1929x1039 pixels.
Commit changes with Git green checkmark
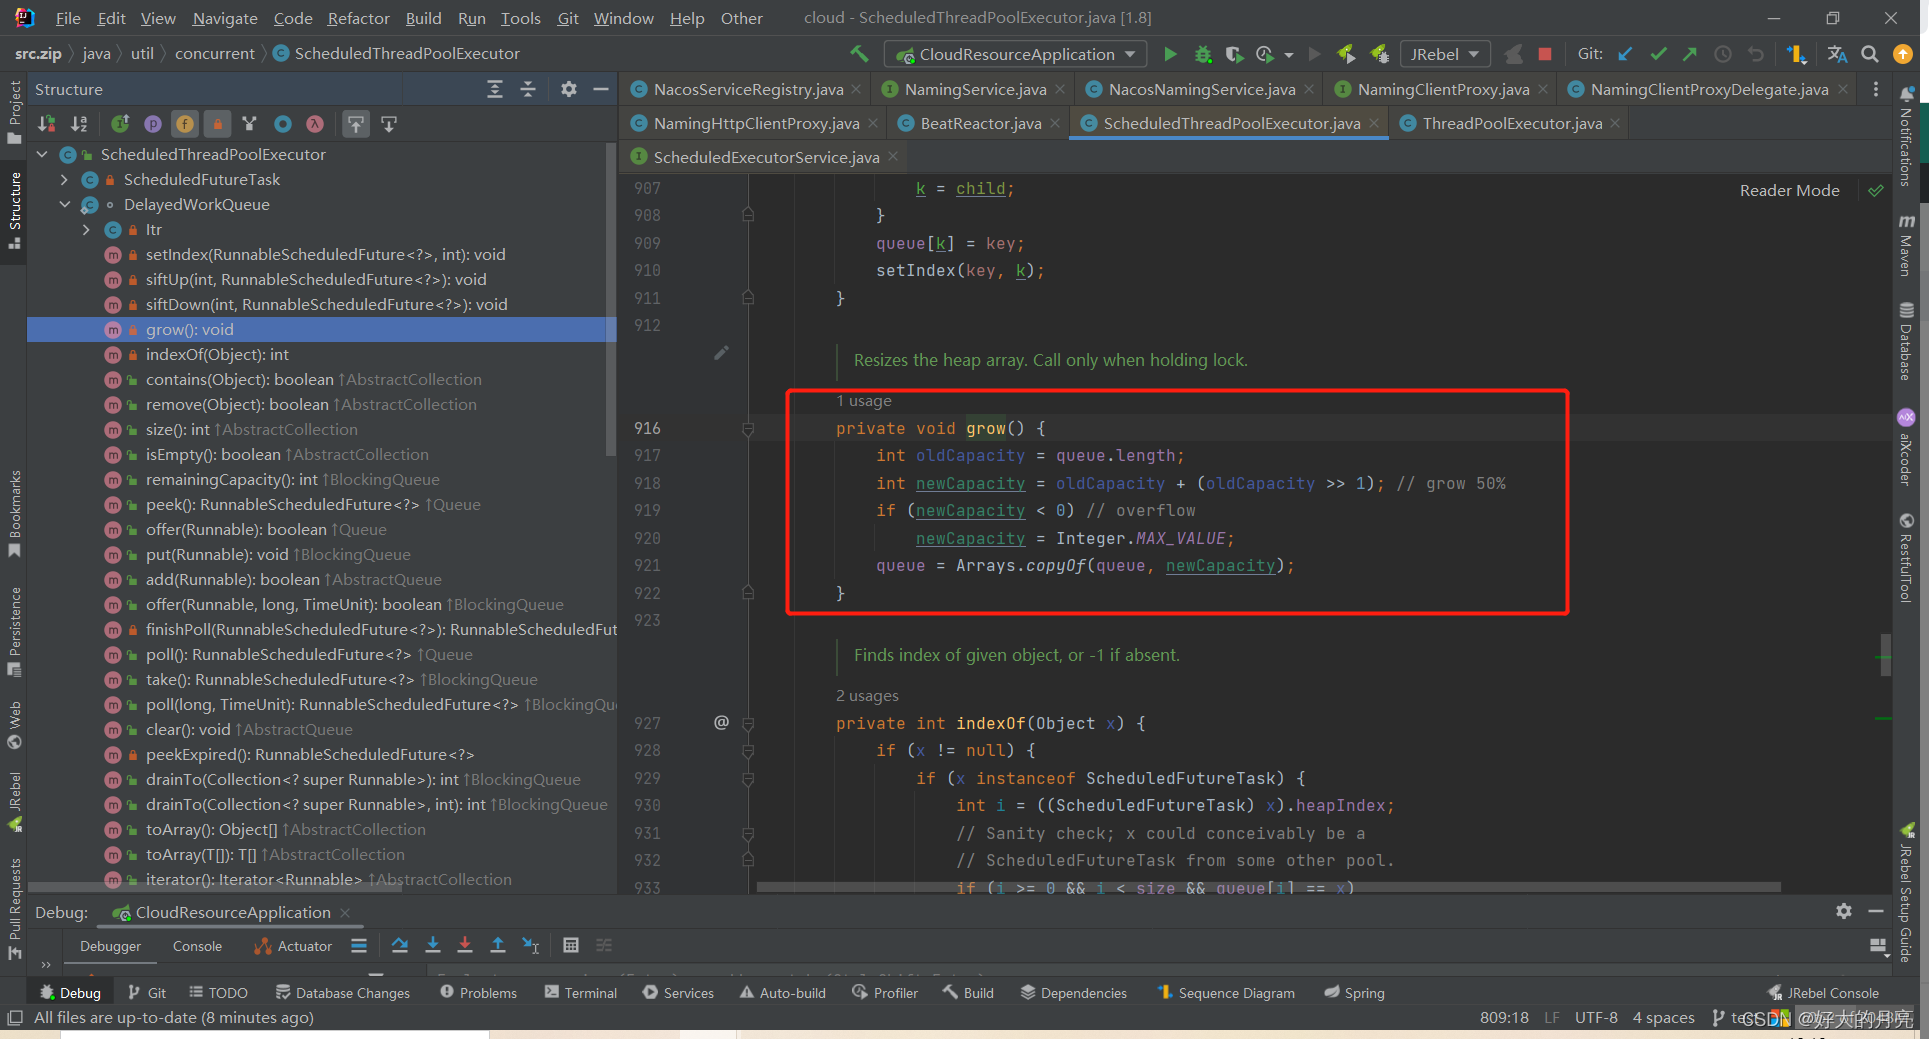(1658, 54)
